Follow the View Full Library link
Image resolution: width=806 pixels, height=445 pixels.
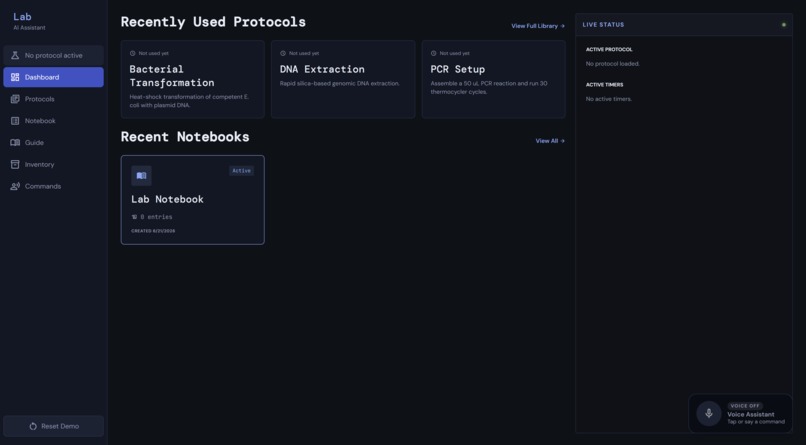[538, 26]
